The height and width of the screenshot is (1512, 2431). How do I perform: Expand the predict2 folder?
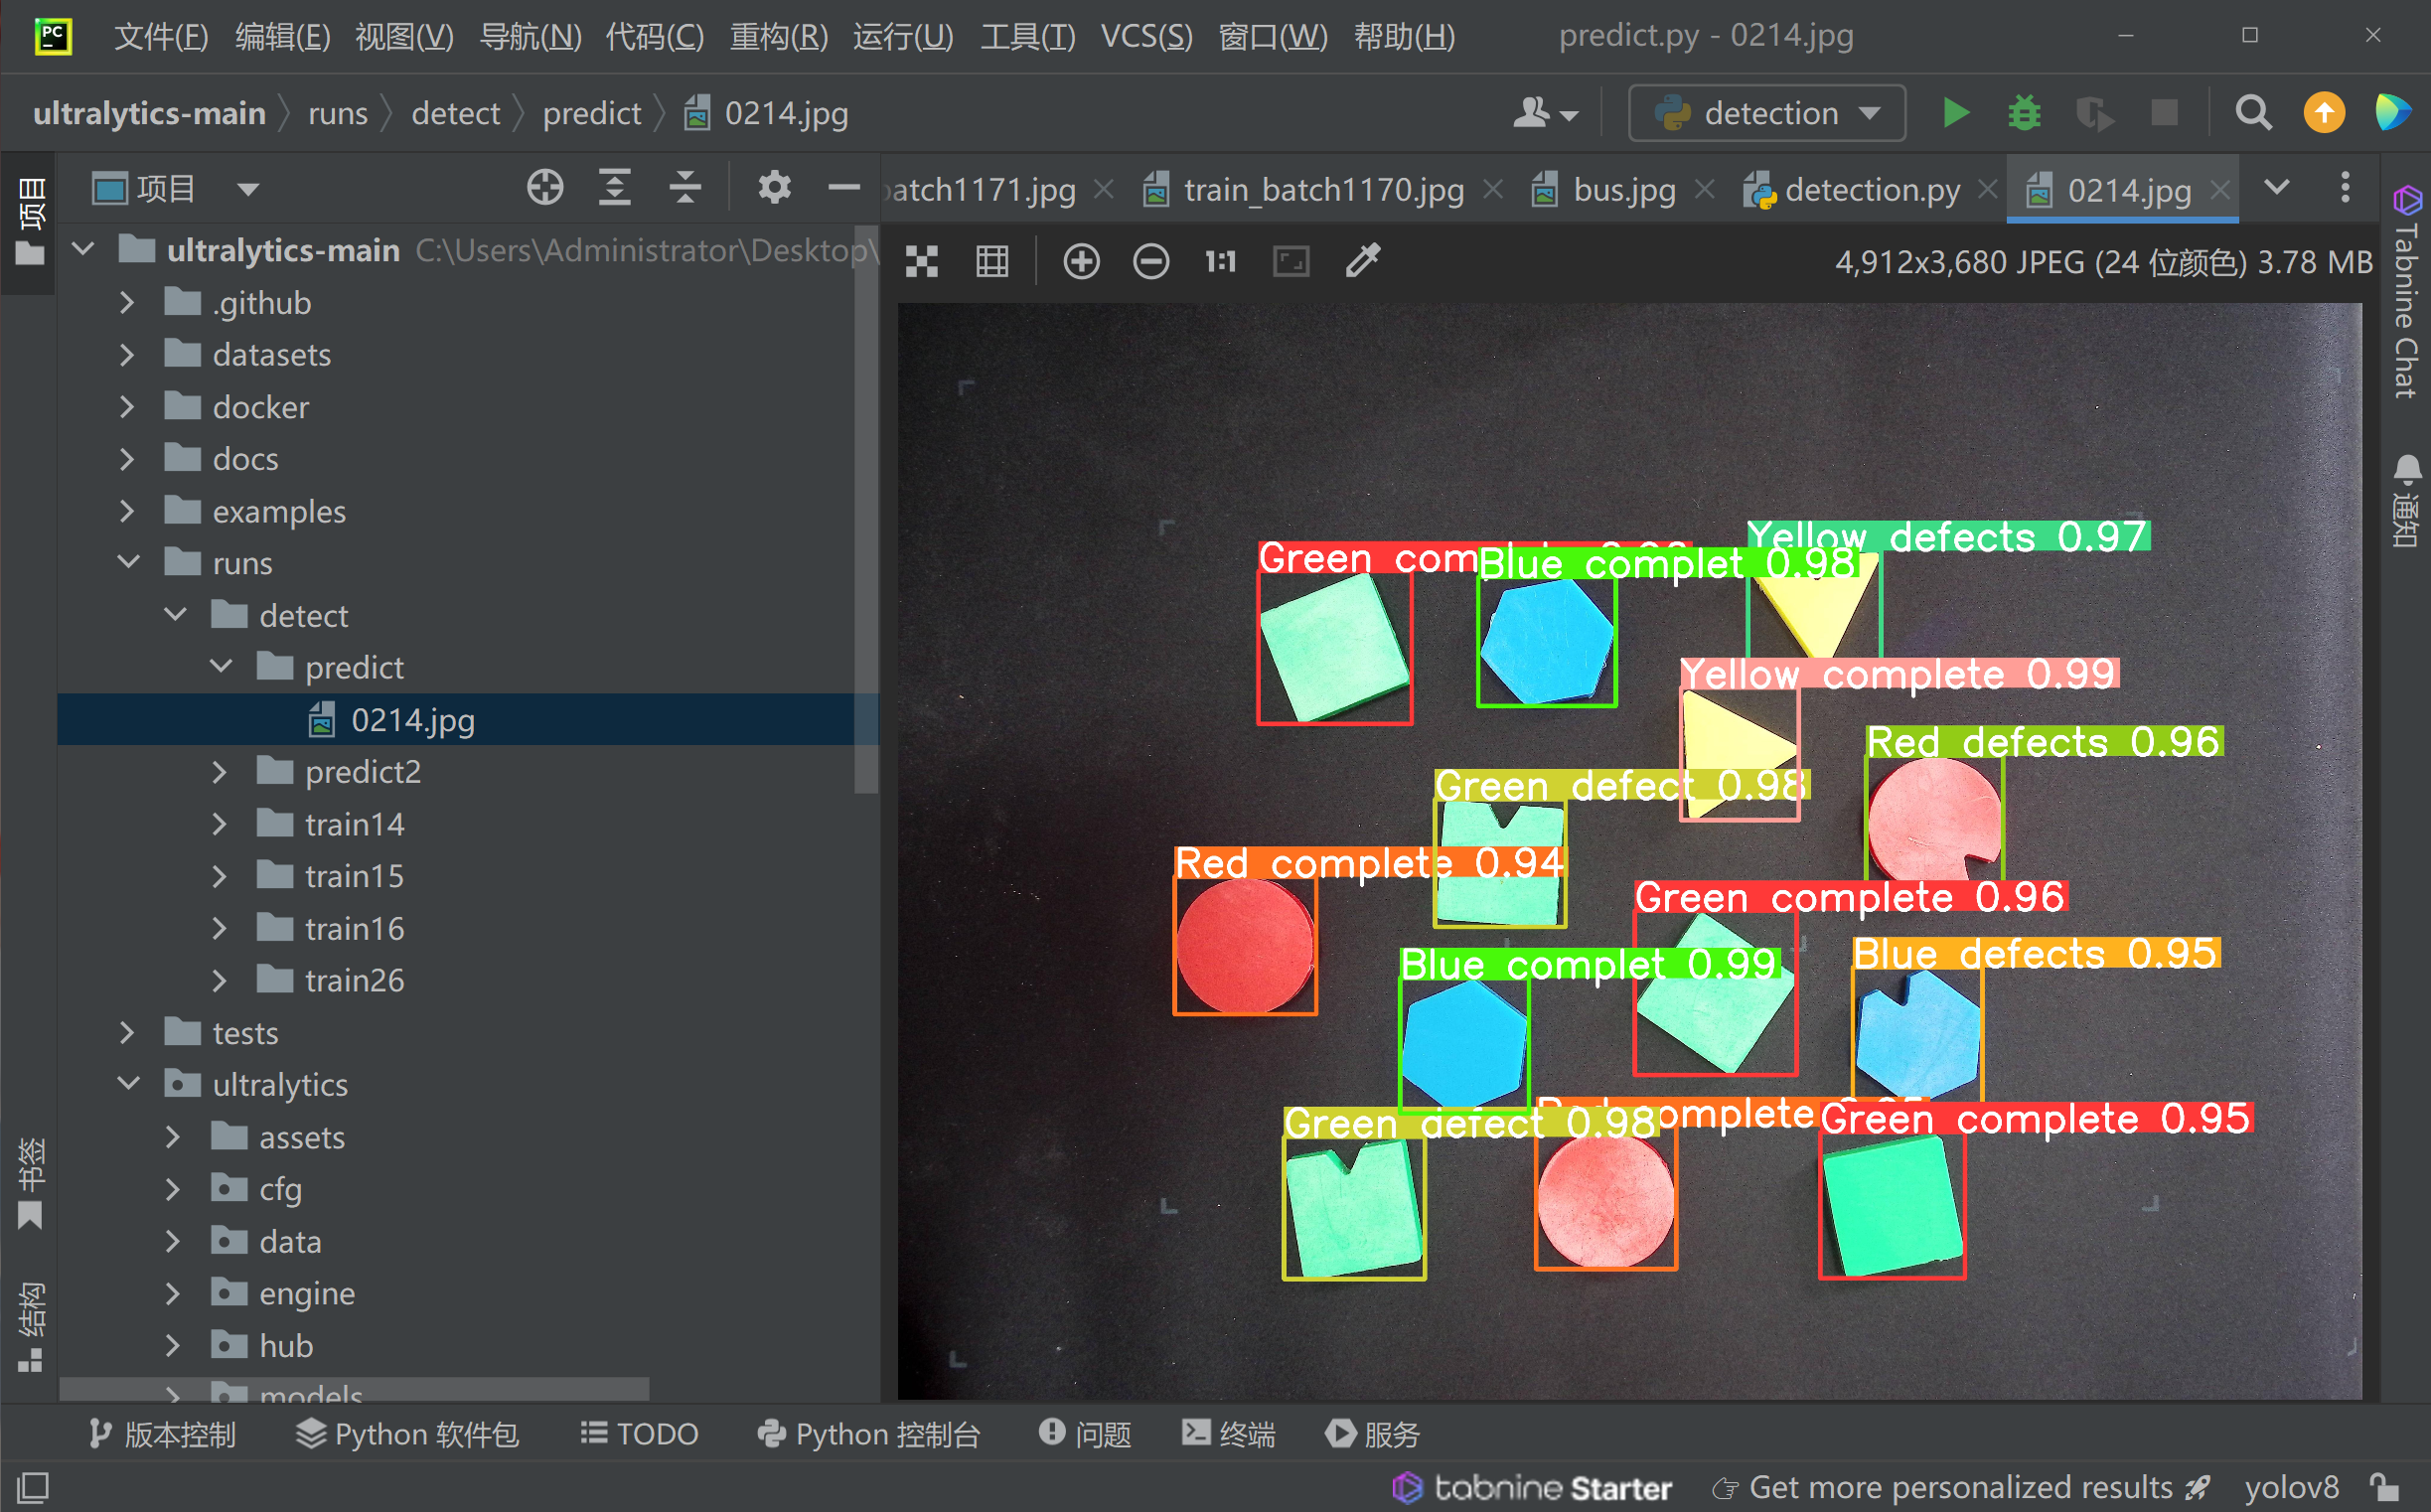coord(220,772)
